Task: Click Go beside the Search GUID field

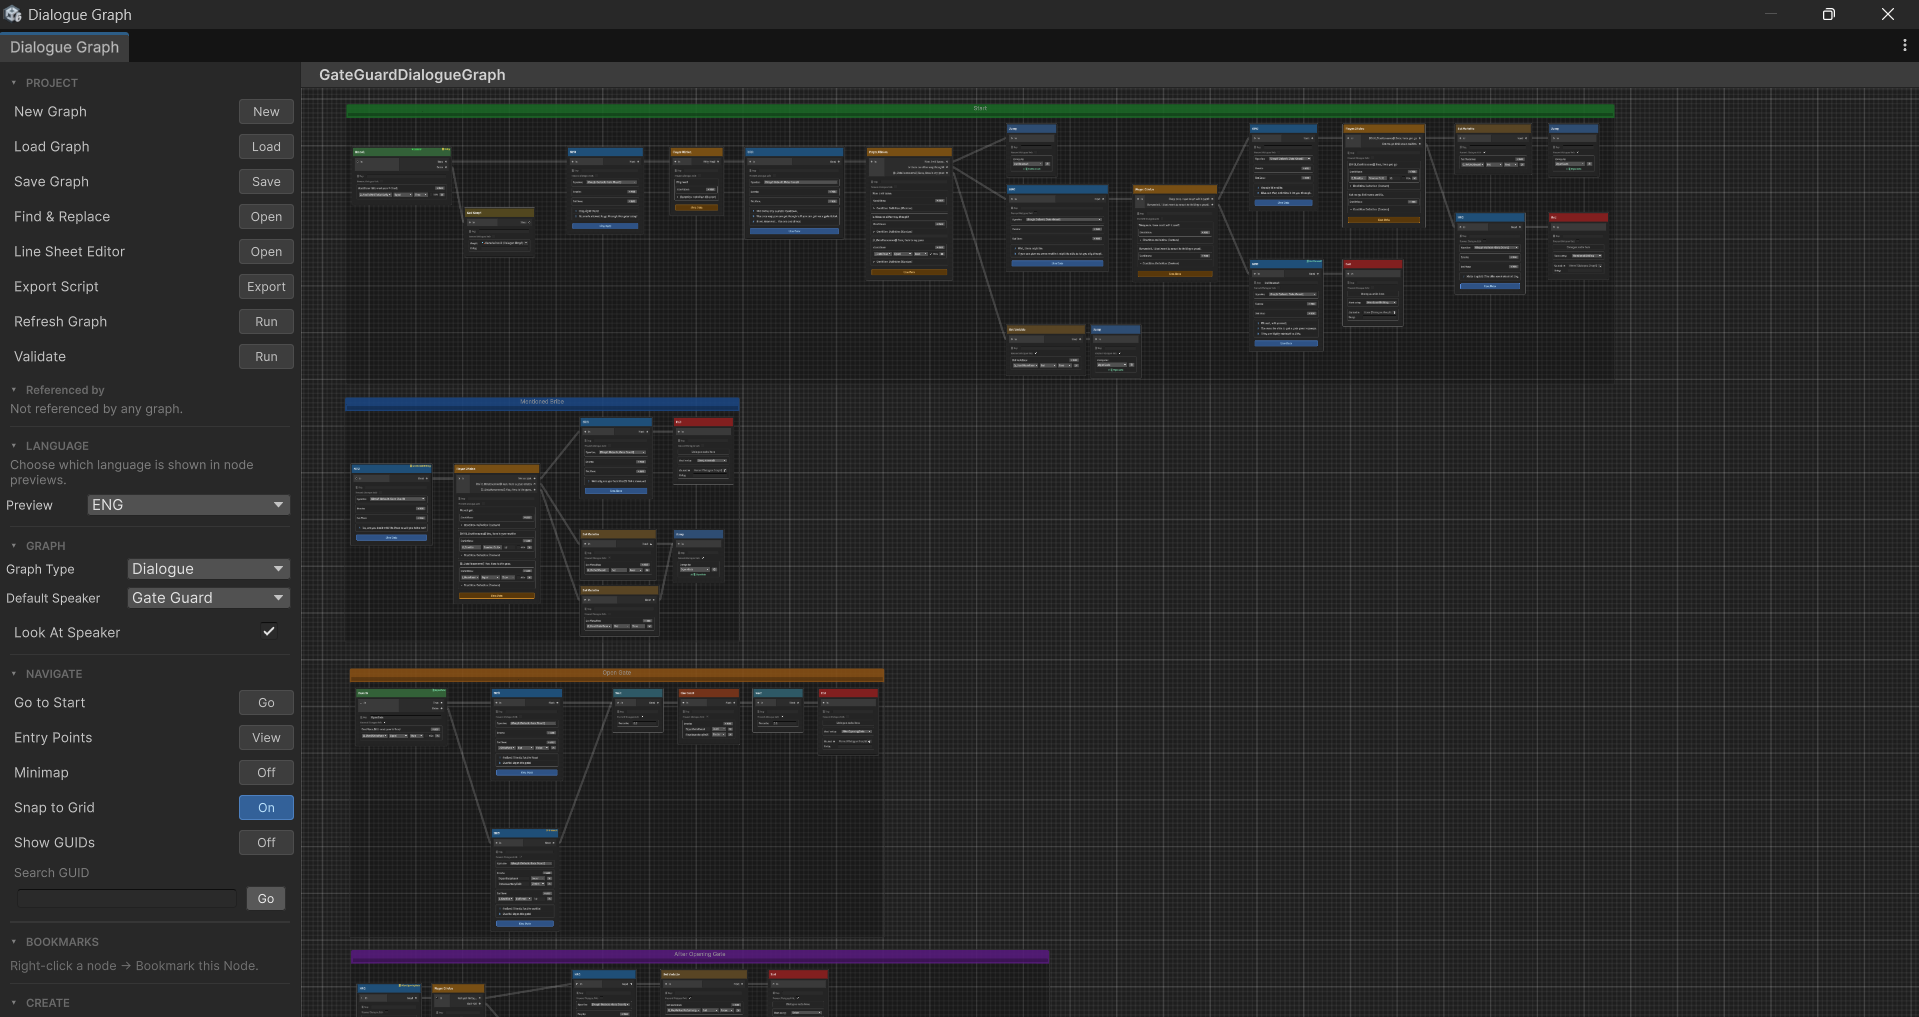Action: [266, 899]
